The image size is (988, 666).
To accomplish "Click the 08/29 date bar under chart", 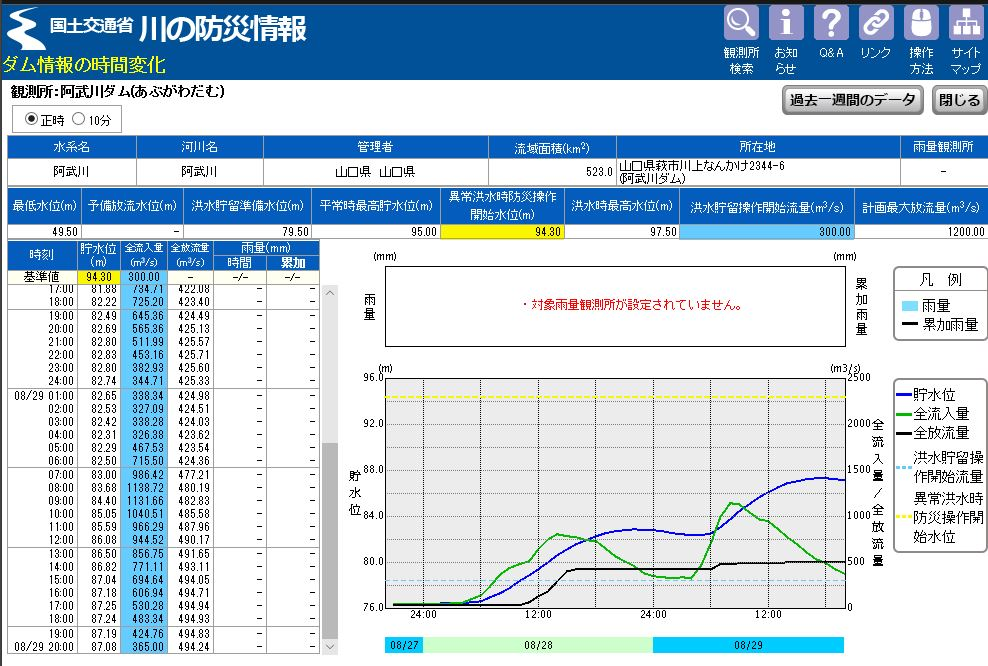I will tap(748, 645).
